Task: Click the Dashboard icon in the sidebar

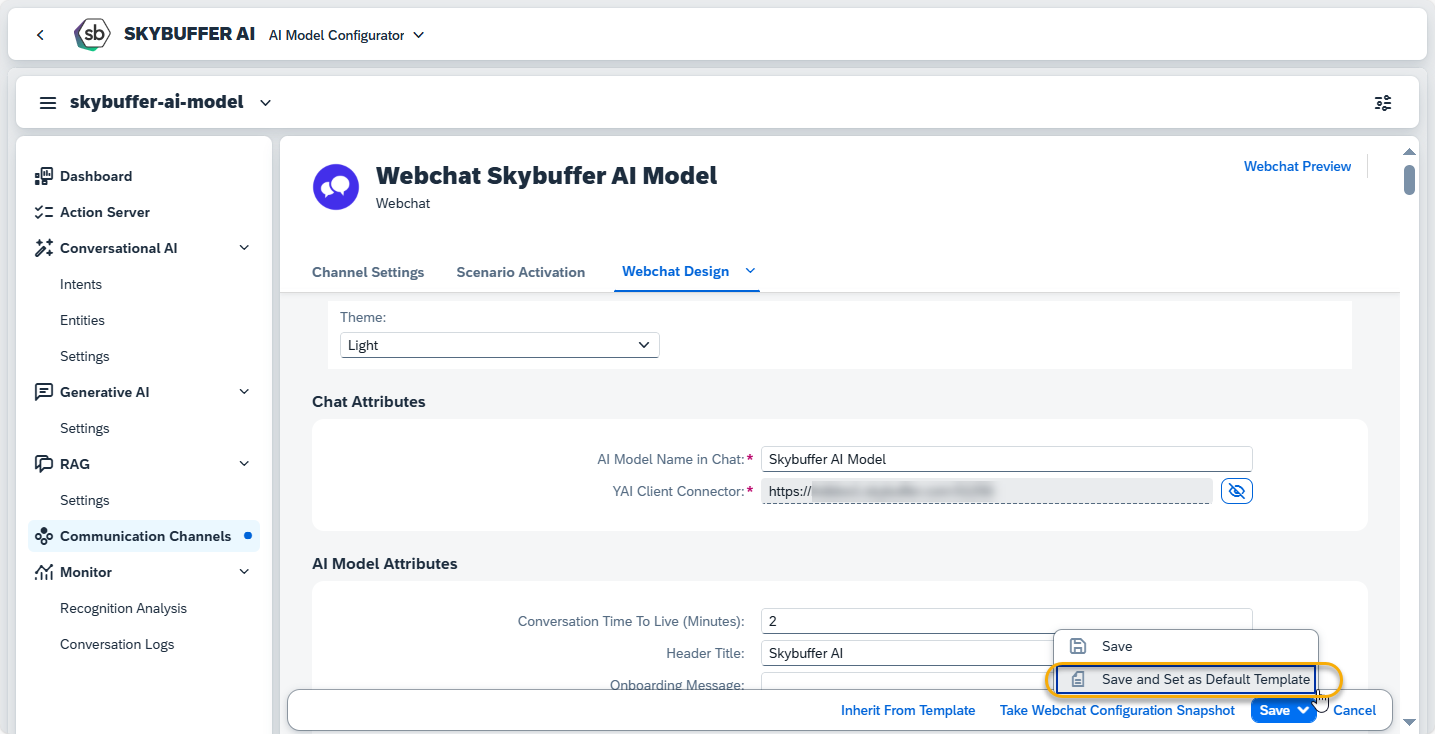Action: click(x=43, y=176)
